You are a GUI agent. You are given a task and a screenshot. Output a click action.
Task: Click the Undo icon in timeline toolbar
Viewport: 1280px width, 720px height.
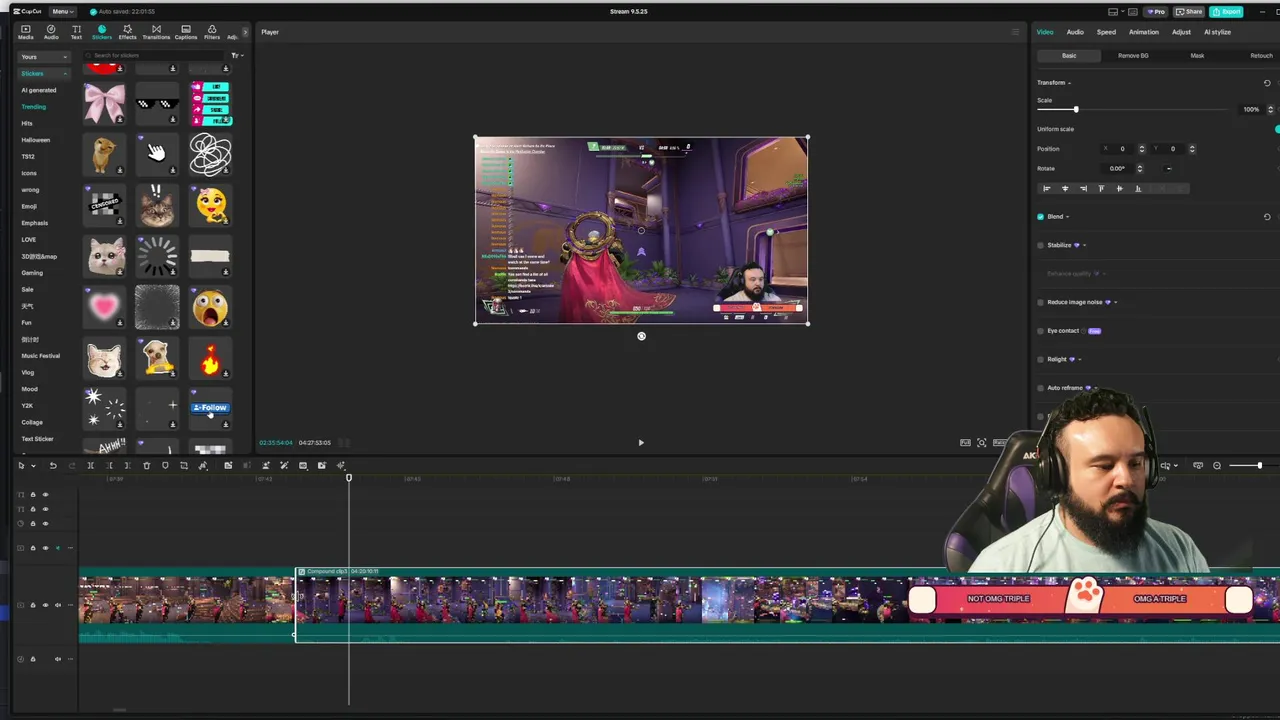[53, 465]
